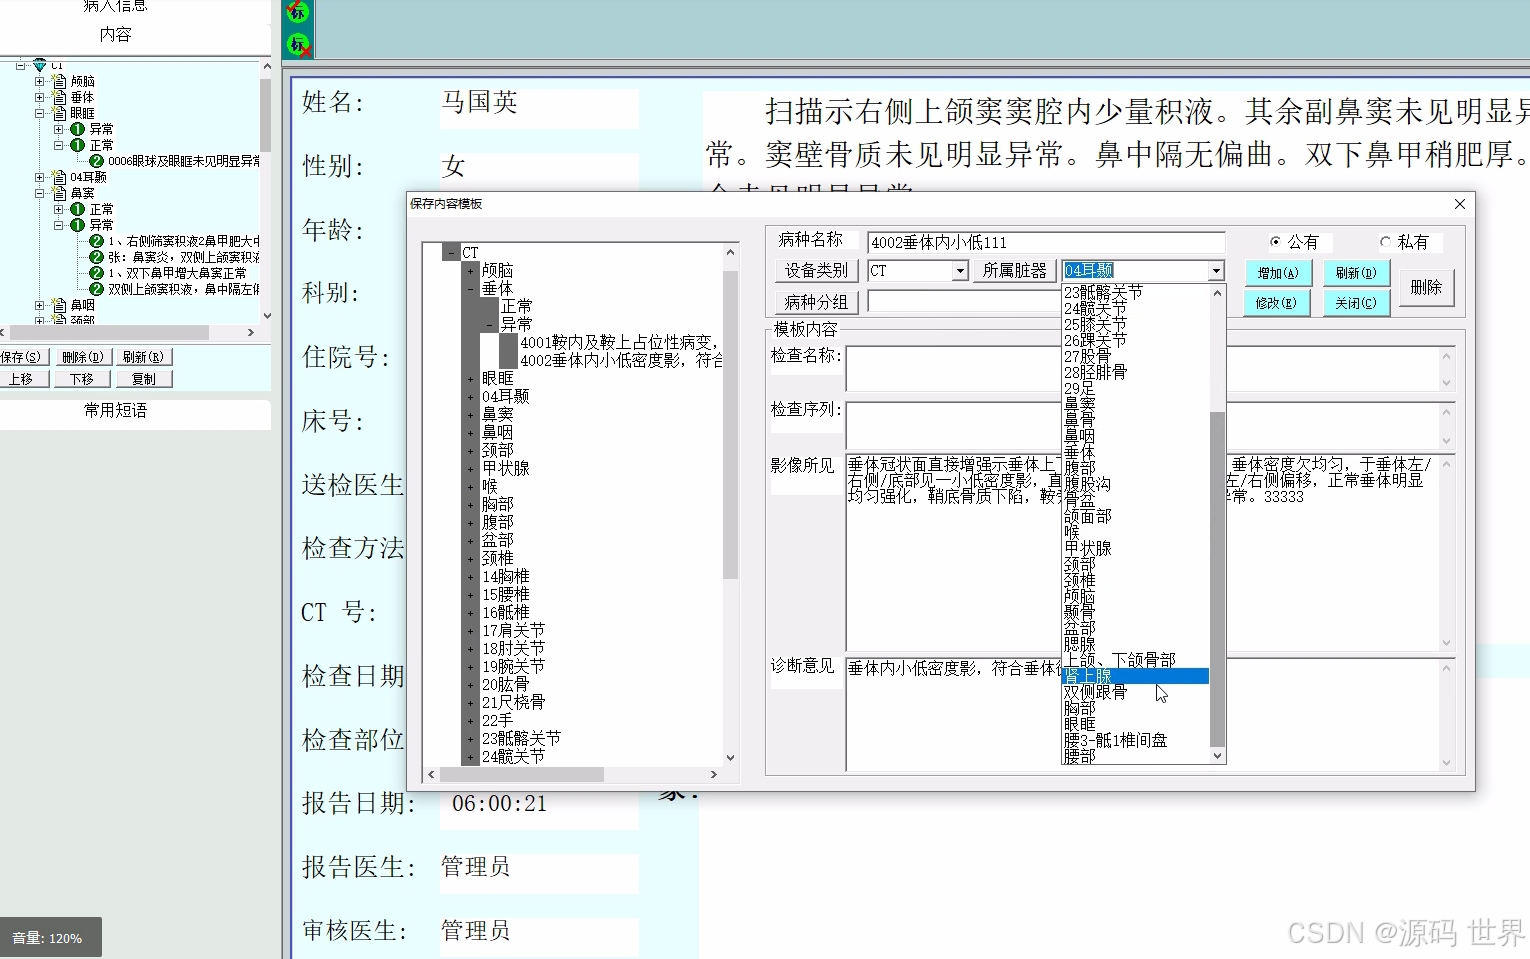
Task: Click green level-2 icon of 0006眼球及眼眶 entry
Action: pos(97,161)
